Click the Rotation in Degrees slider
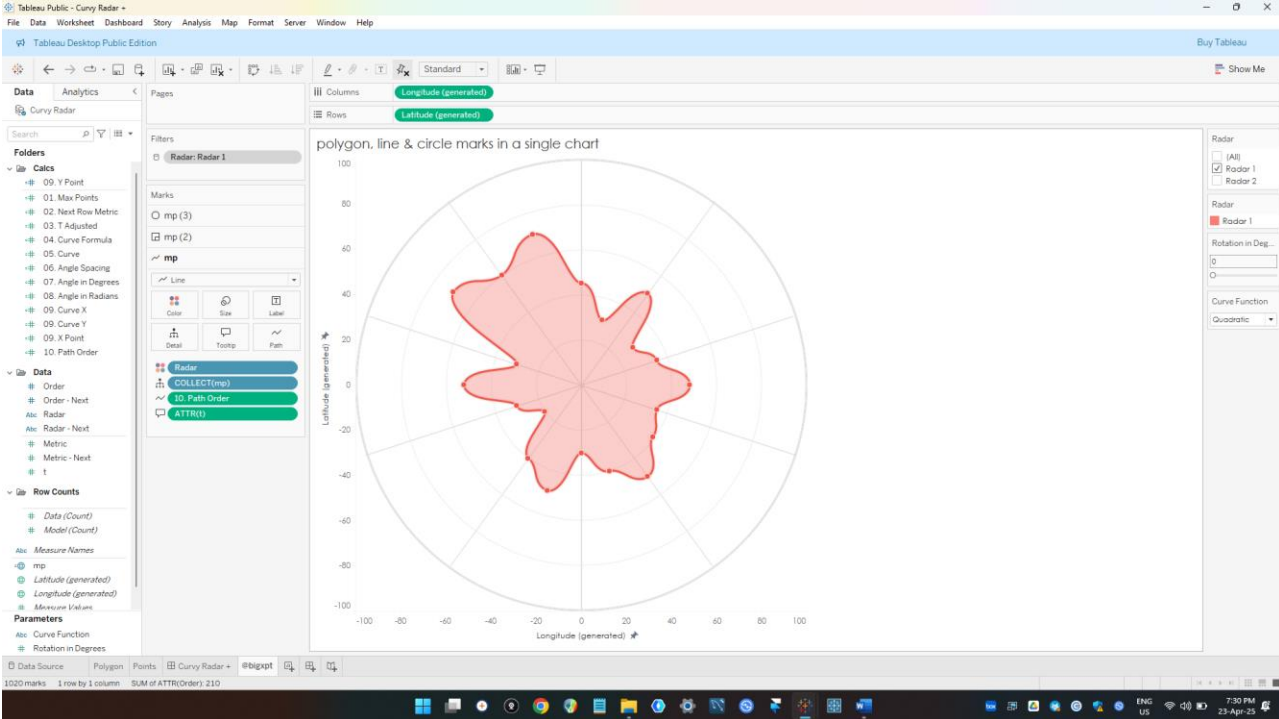Image resolution: width=1279 pixels, height=719 pixels. click(x=1243, y=275)
